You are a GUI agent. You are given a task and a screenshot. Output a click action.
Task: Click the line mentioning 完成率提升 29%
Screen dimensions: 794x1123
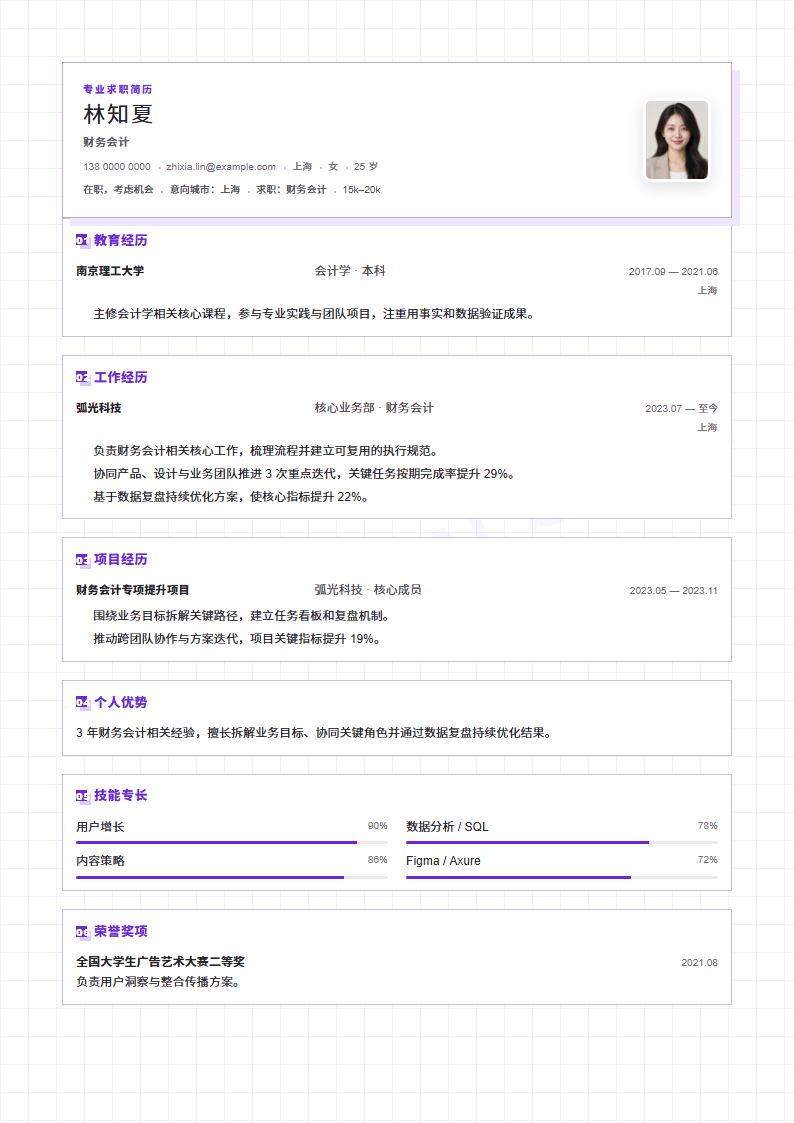304,473
